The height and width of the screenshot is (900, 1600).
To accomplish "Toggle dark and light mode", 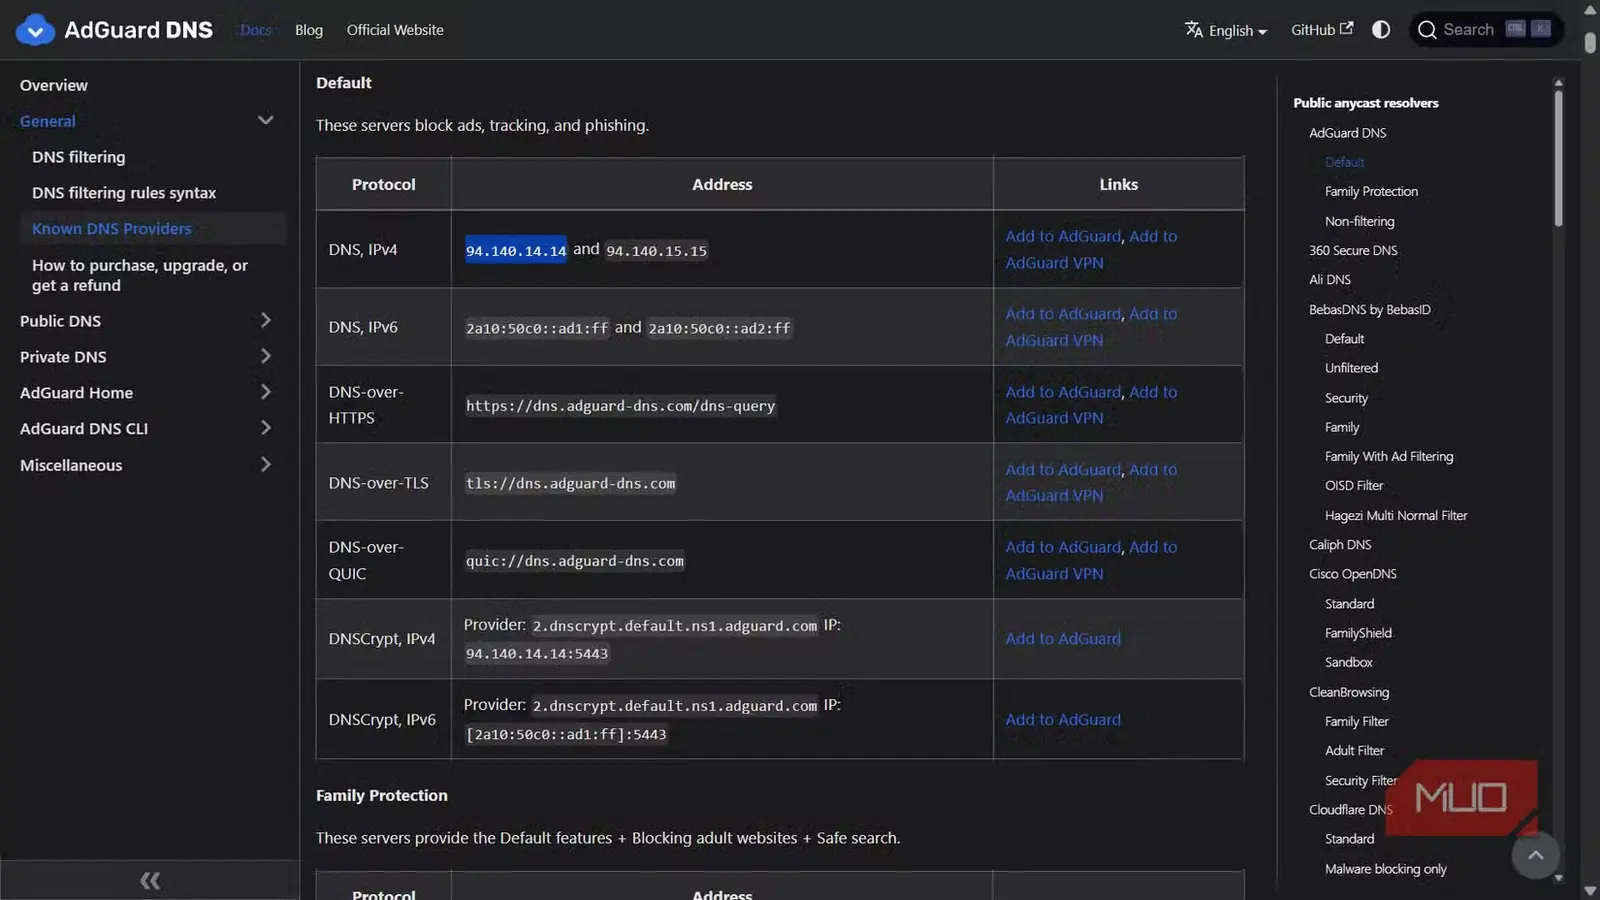I will point(1381,30).
